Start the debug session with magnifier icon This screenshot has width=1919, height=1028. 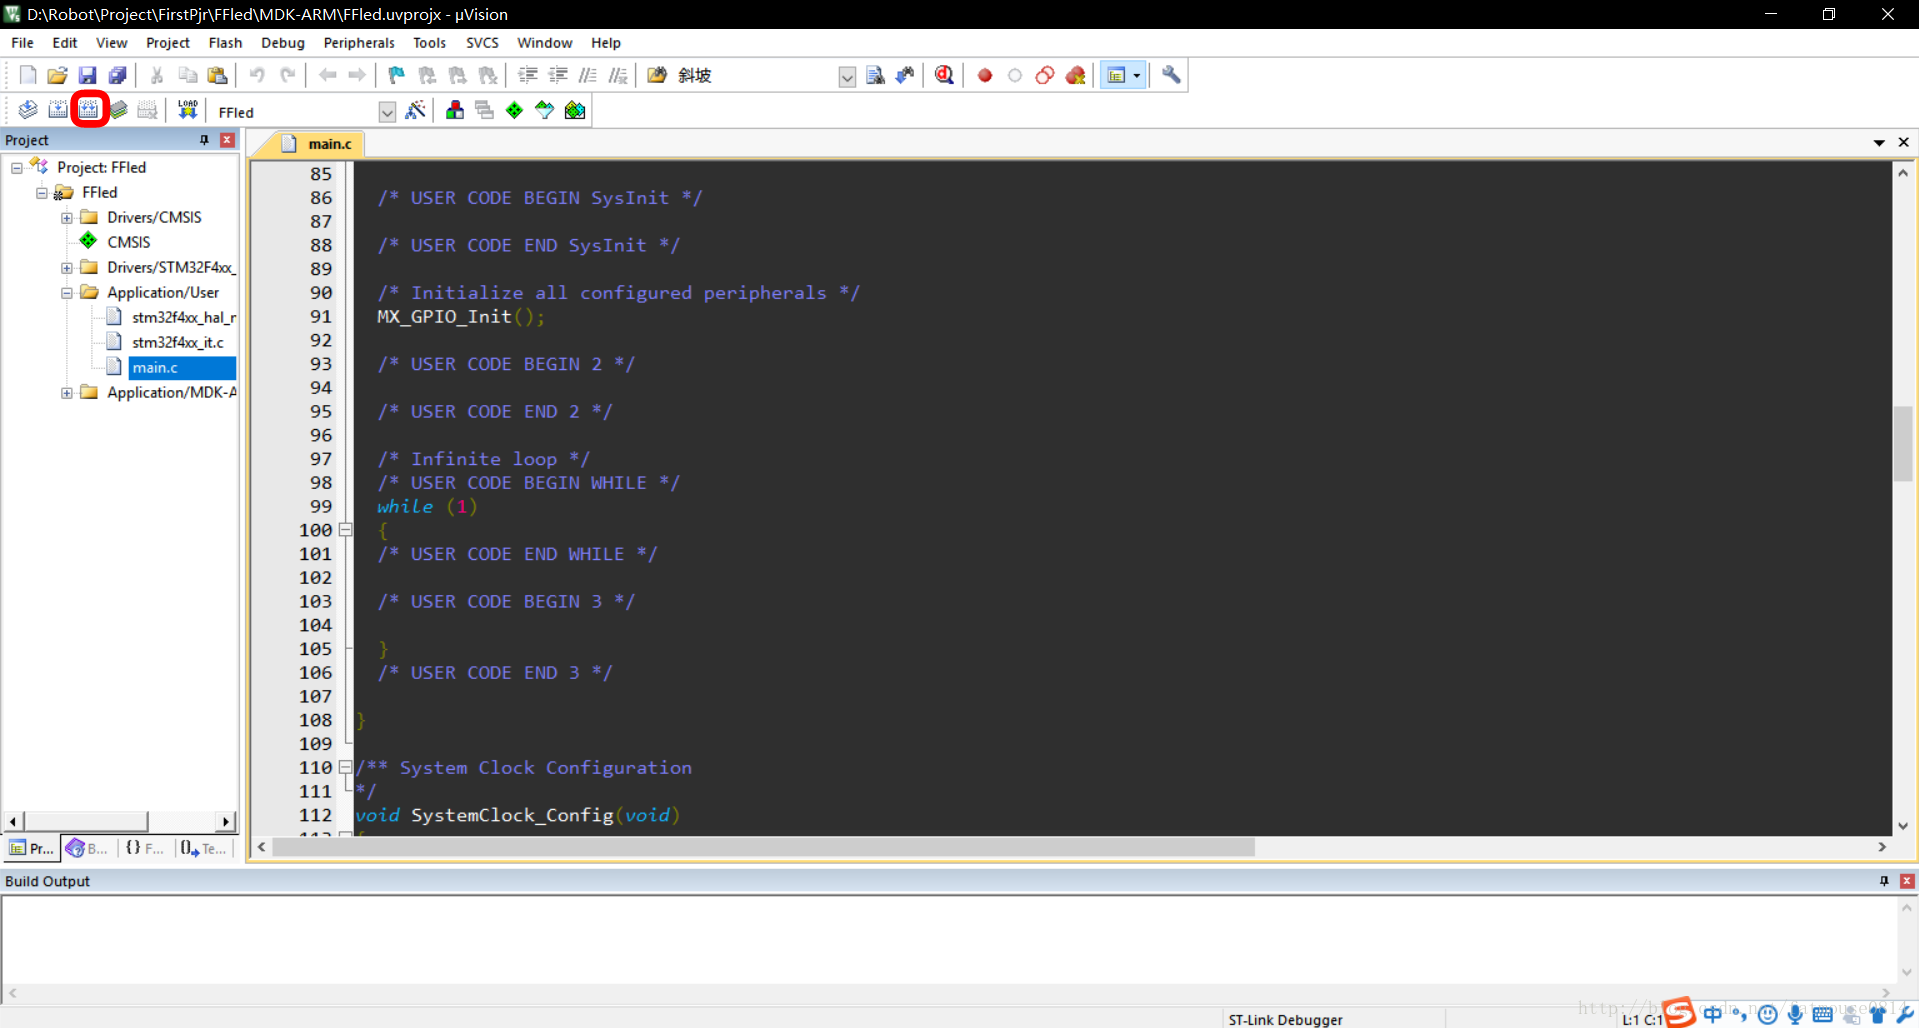point(944,75)
